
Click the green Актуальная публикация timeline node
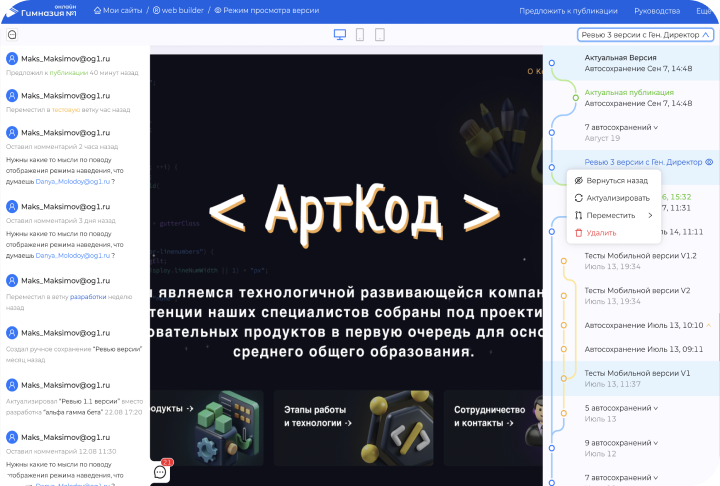(576, 98)
